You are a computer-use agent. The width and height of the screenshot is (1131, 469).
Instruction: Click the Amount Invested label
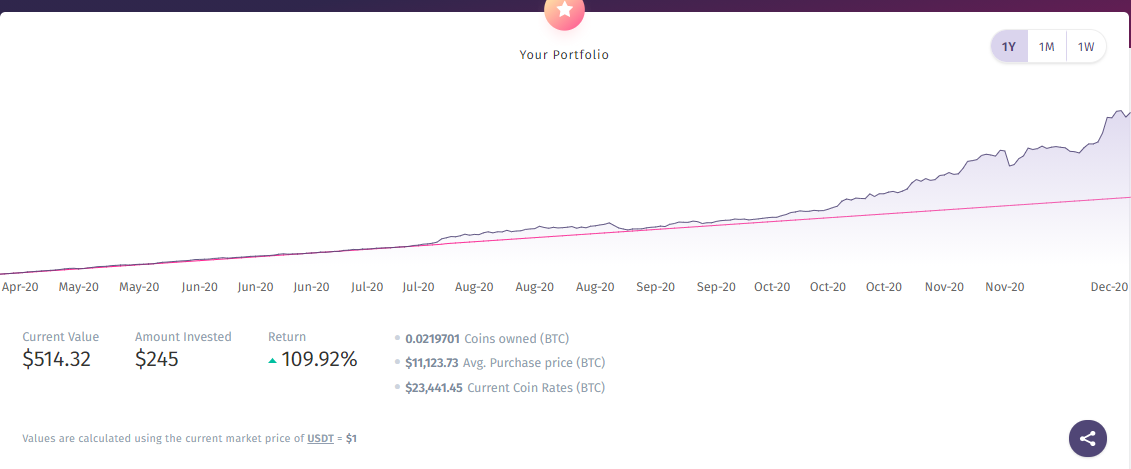[183, 337]
